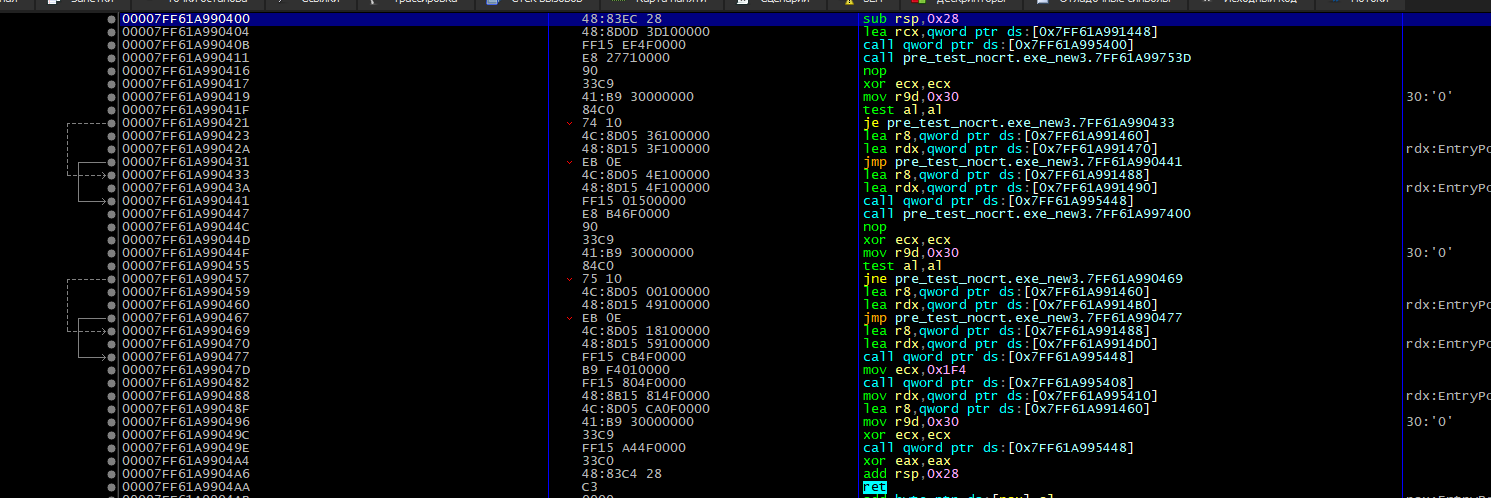Click jump-target arrowhead at row 00007FF61A990469
The height and width of the screenshot is (498, 1491).
tap(102, 331)
